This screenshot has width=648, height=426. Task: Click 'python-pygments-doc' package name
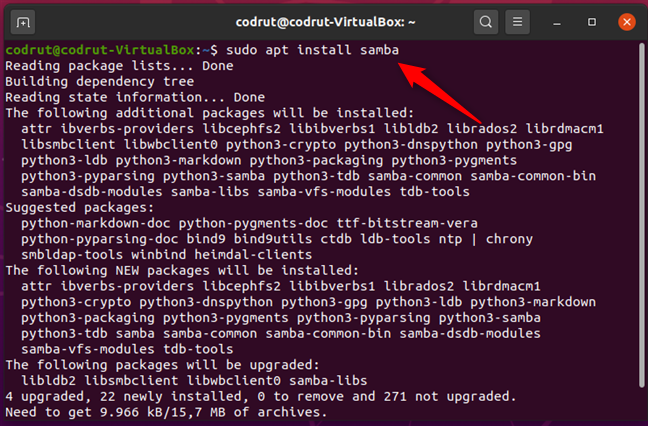click(x=253, y=223)
